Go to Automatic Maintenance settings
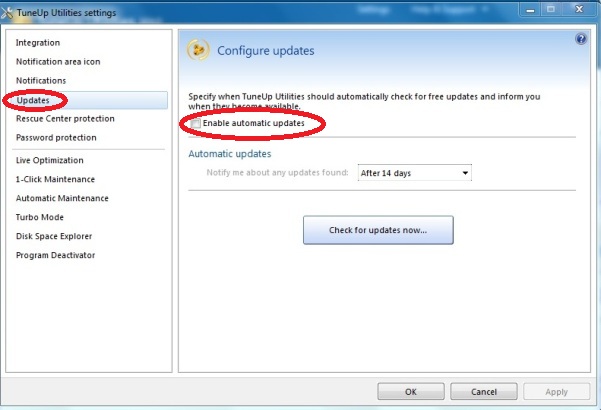Image resolution: width=601 pixels, height=410 pixels. tap(62, 198)
